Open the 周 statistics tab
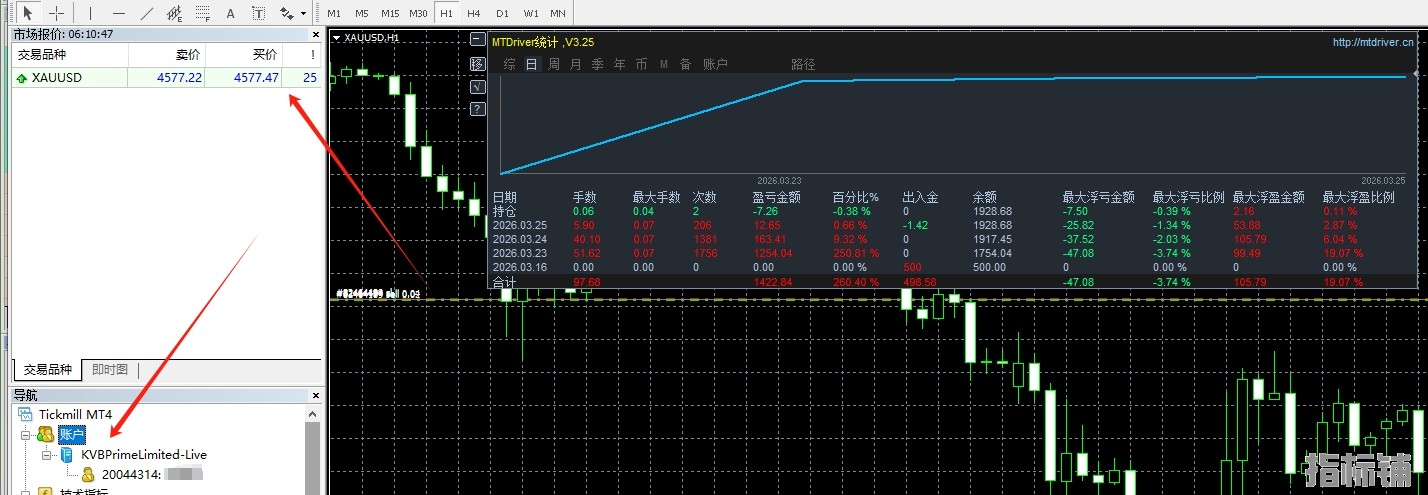Viewport: 1428px width, 495px height. (554, 64)
